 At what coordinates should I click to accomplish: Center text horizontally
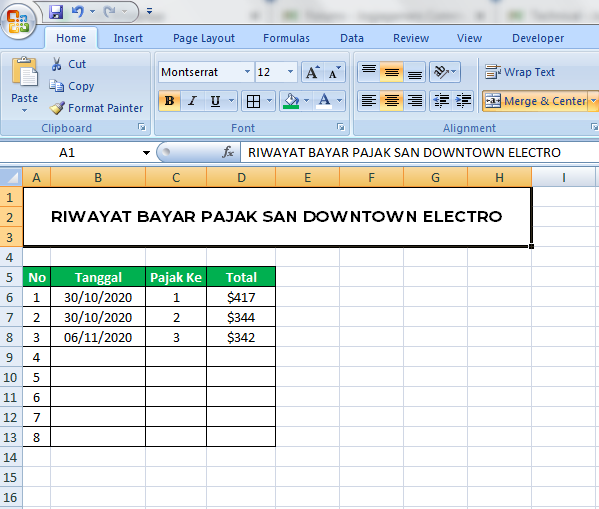coord(392,101)
